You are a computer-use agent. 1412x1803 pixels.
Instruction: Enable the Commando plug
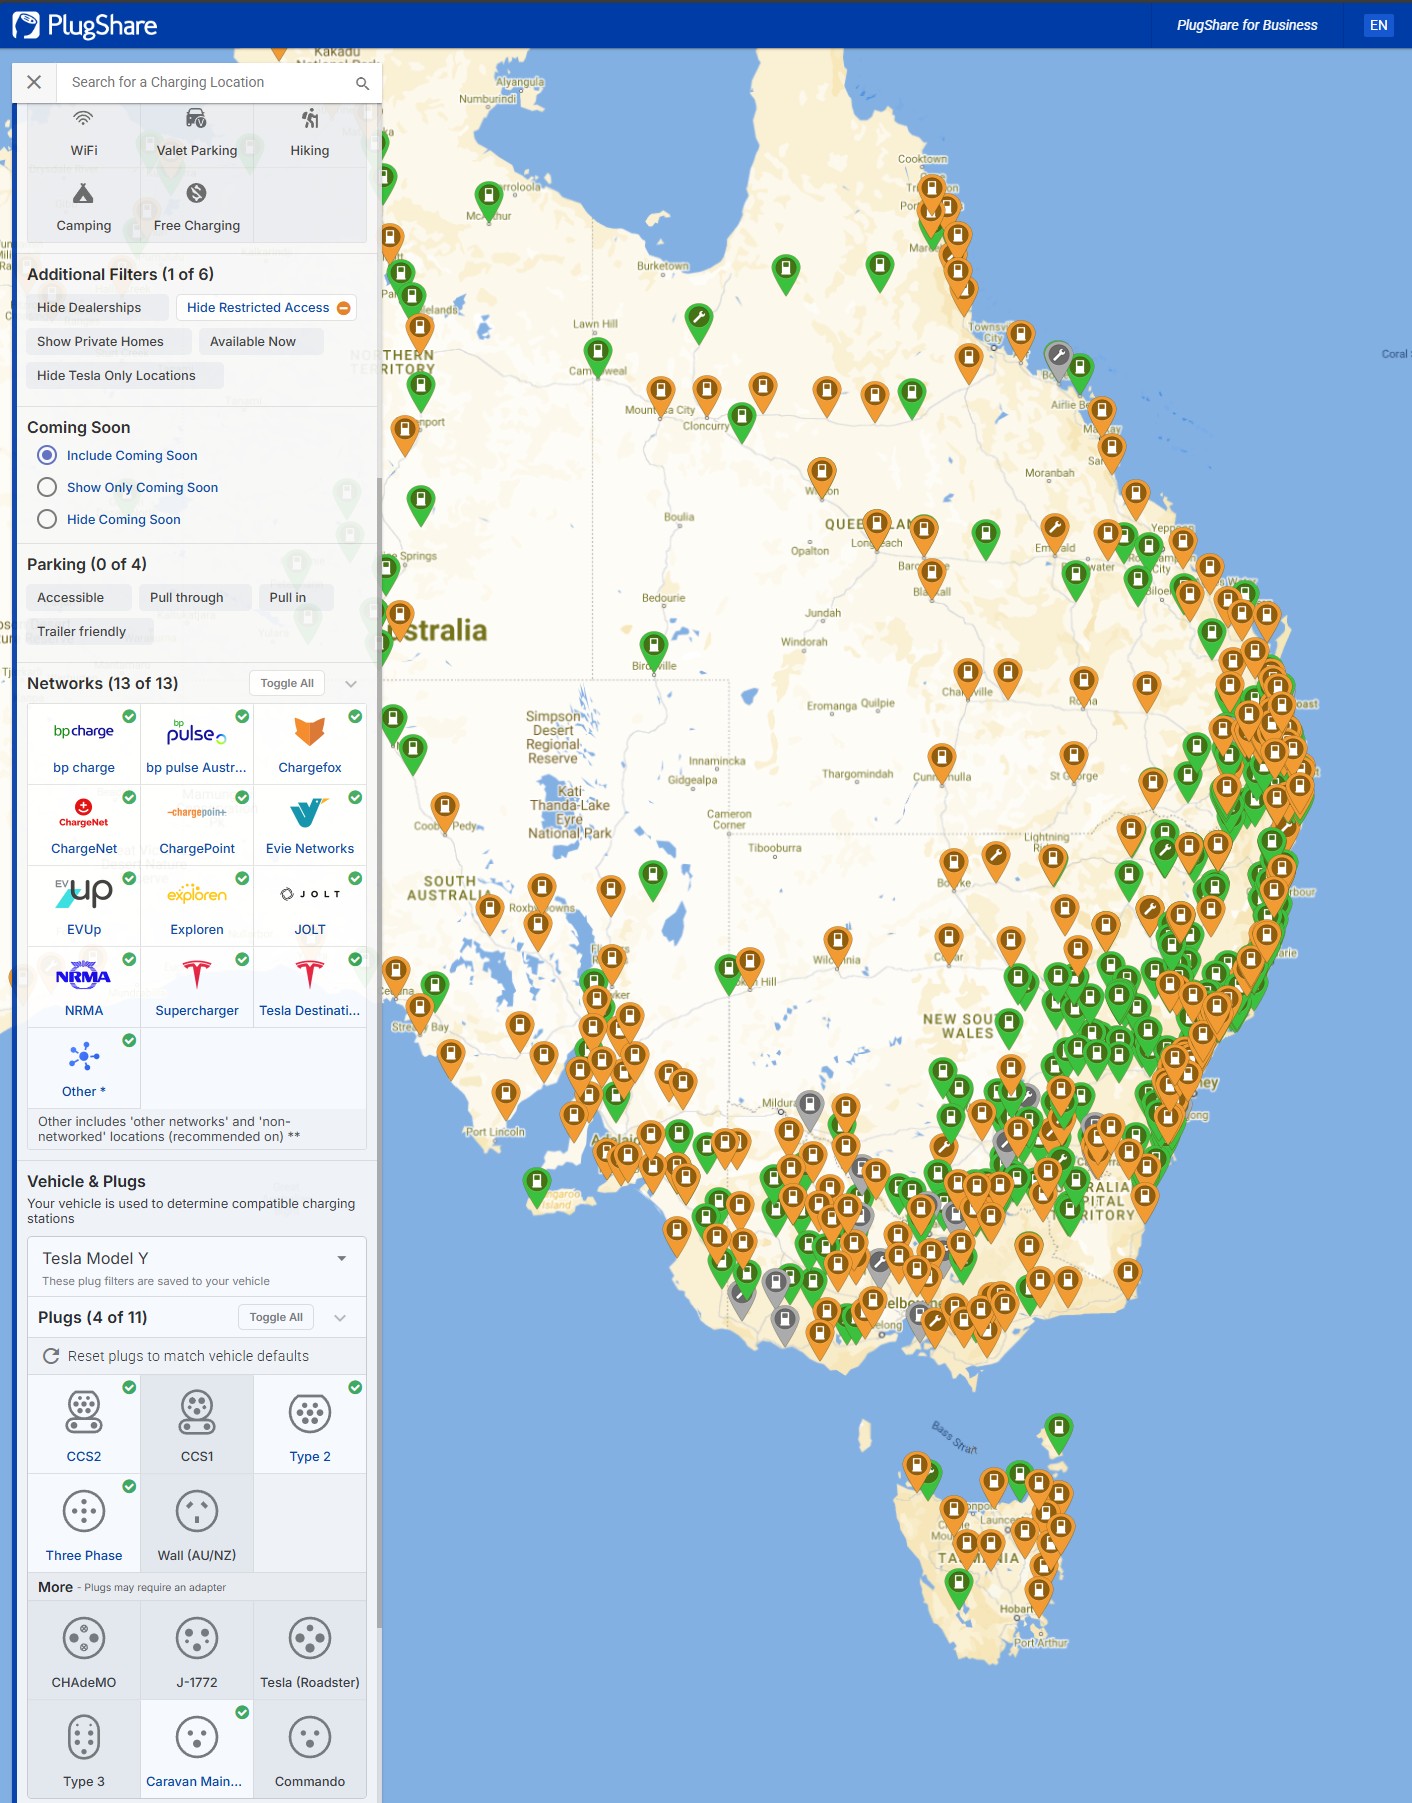[x=310, y=1749]
